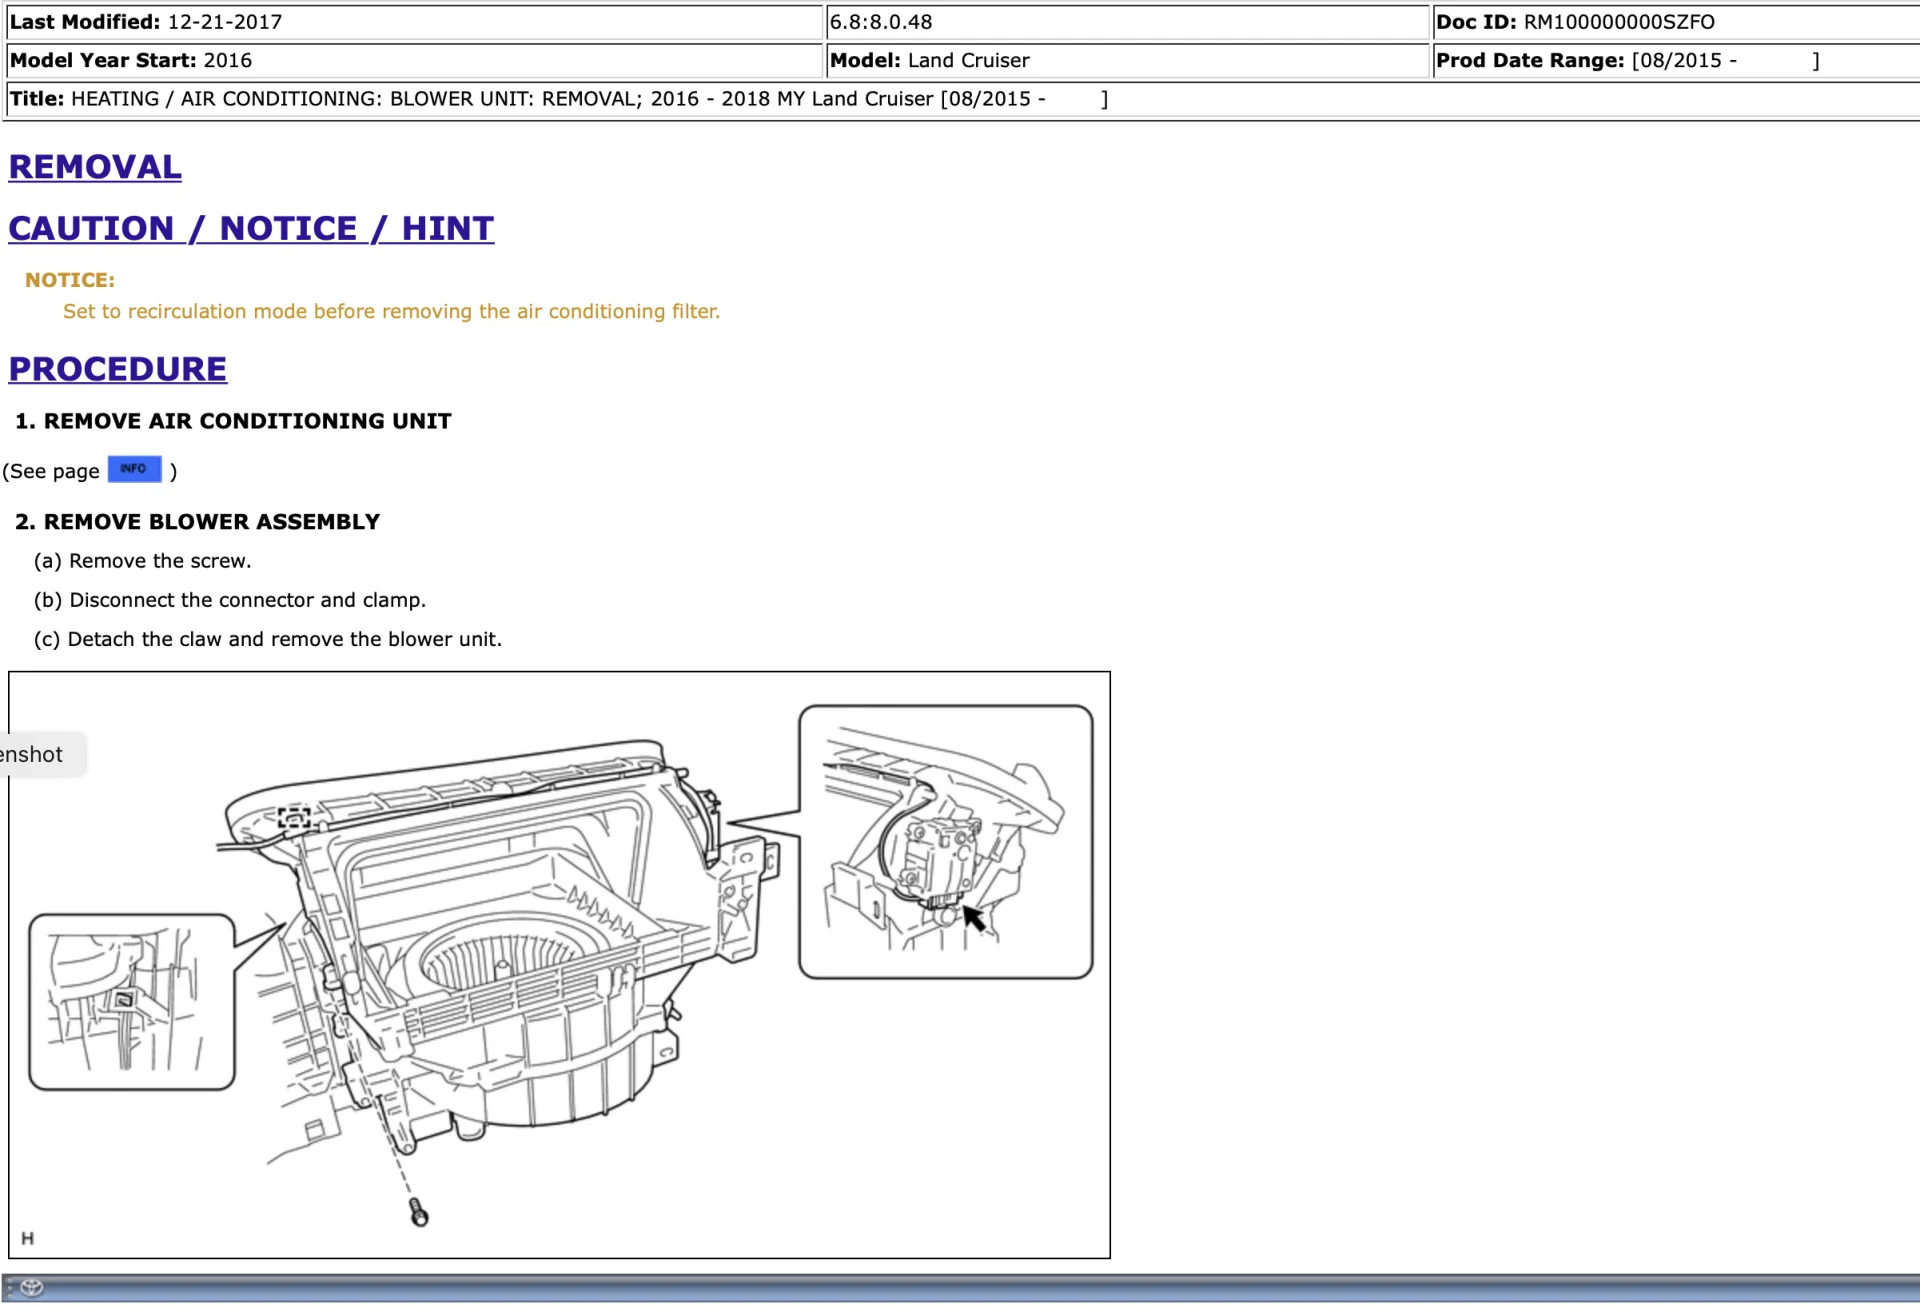Screen dimensions: 1920x1308
Task: Open the PROCEDURE heading link
Action: (118, 369)
